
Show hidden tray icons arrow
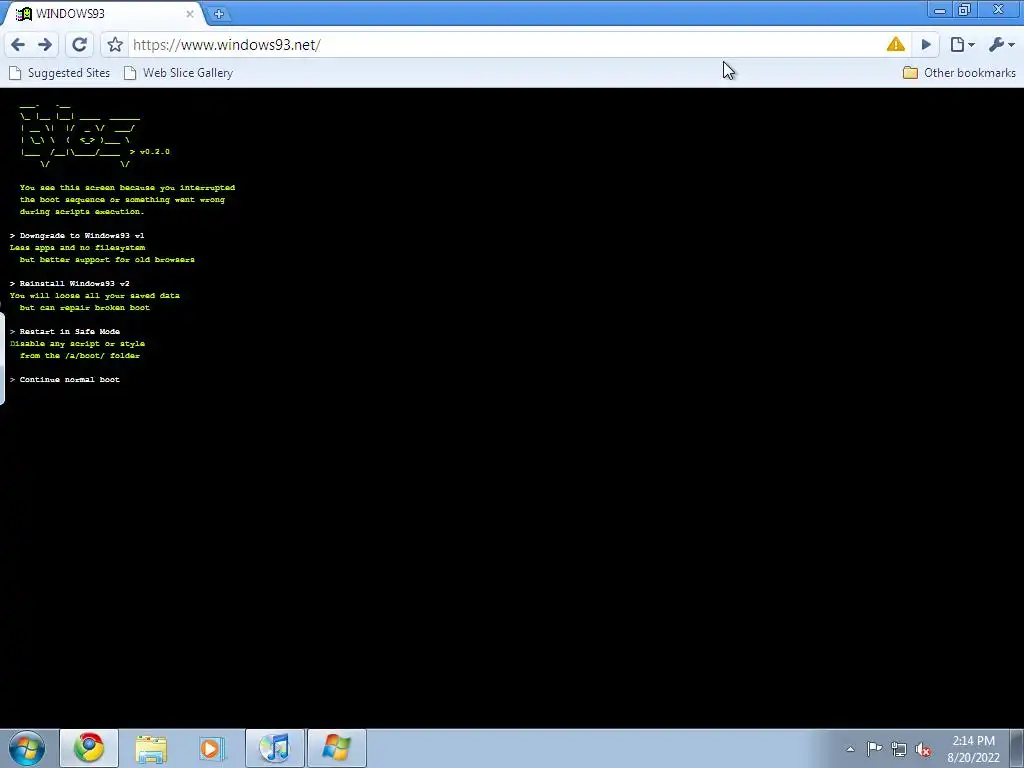pyautogui.click(x=850, y=749)
